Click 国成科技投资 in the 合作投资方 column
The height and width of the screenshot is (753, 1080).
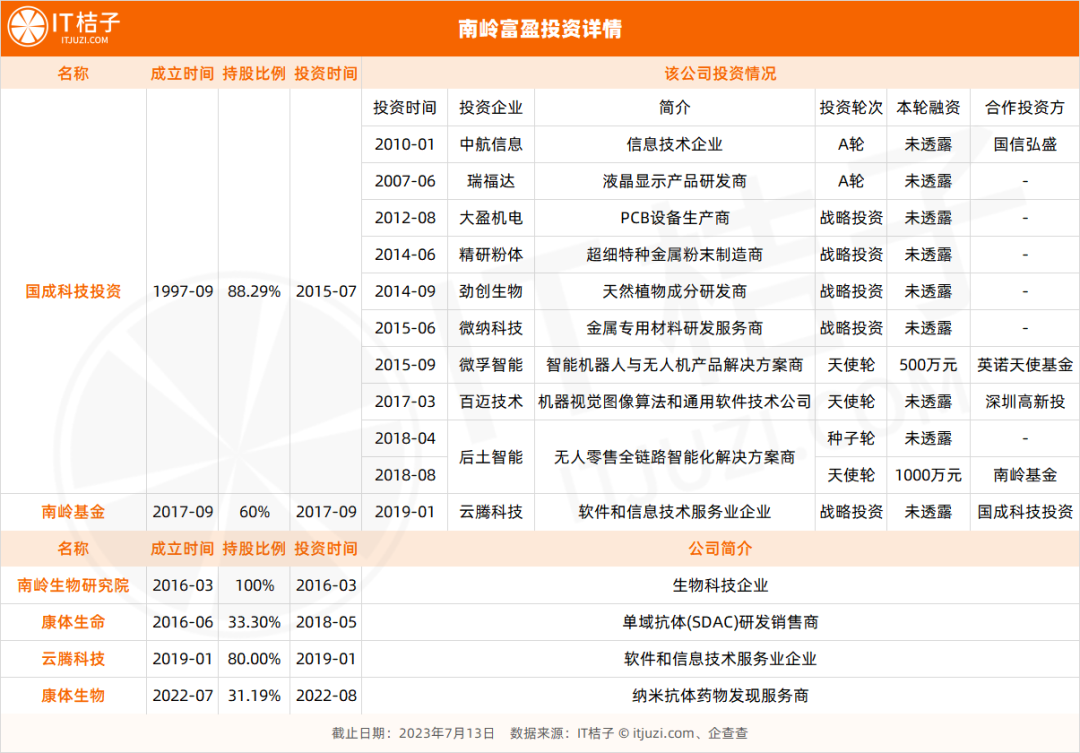(1025, 512)
